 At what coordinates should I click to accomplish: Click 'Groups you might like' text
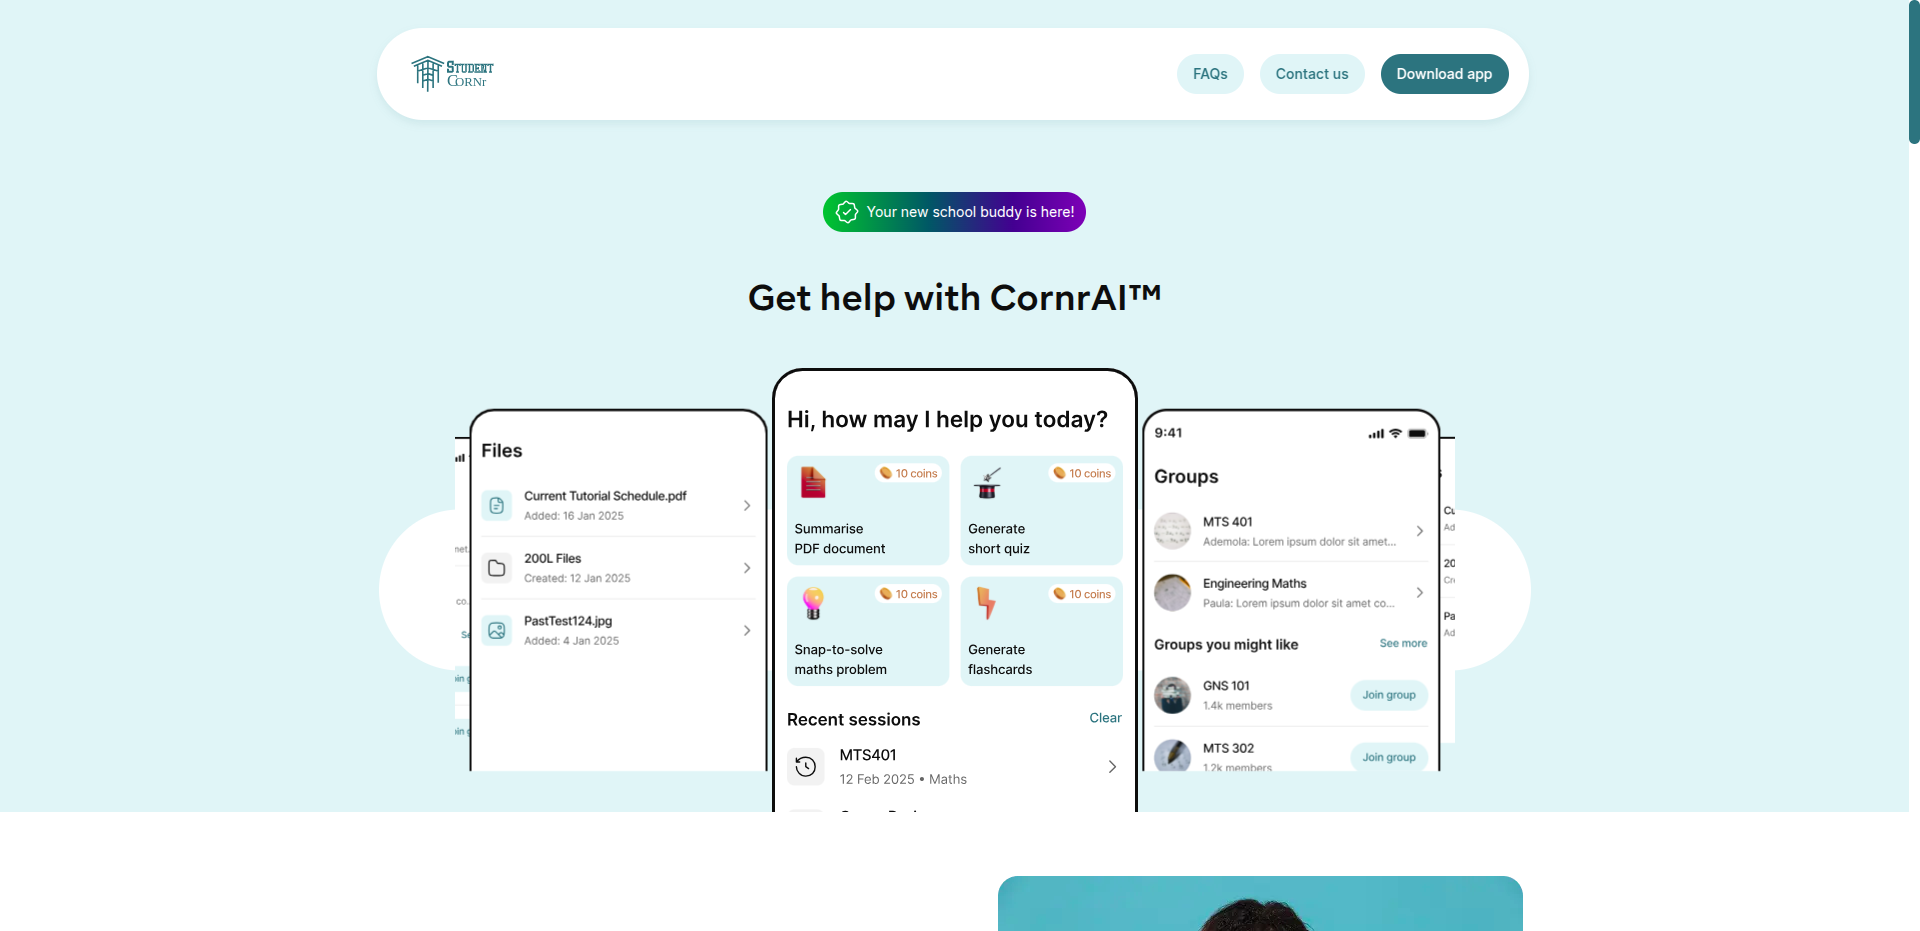(1226, 644)
